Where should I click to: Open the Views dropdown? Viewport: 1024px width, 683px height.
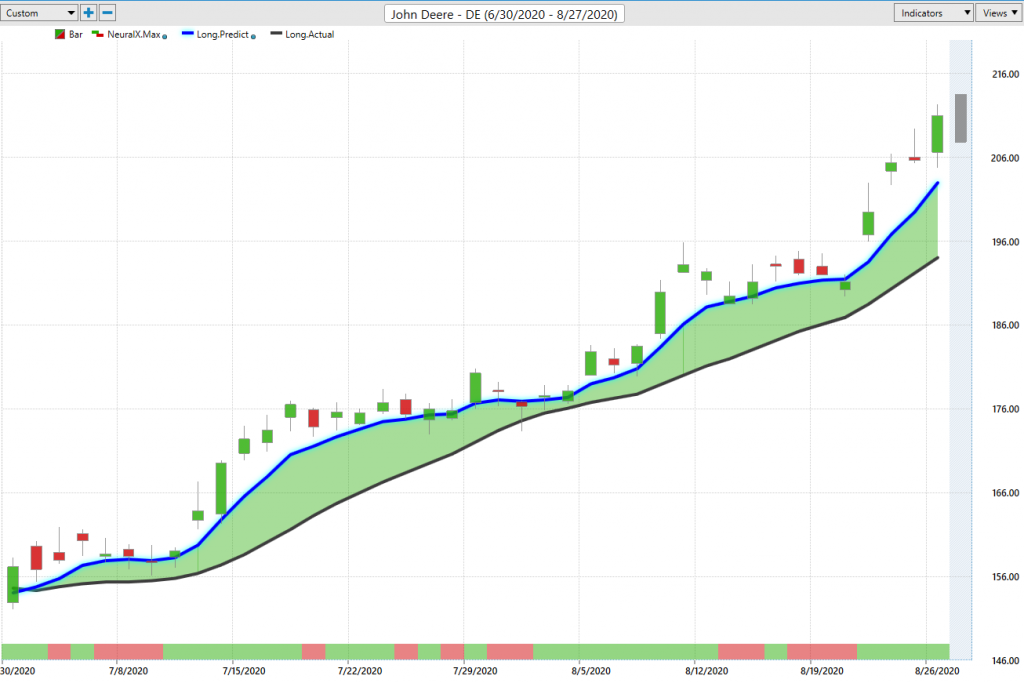pos(999,13)
